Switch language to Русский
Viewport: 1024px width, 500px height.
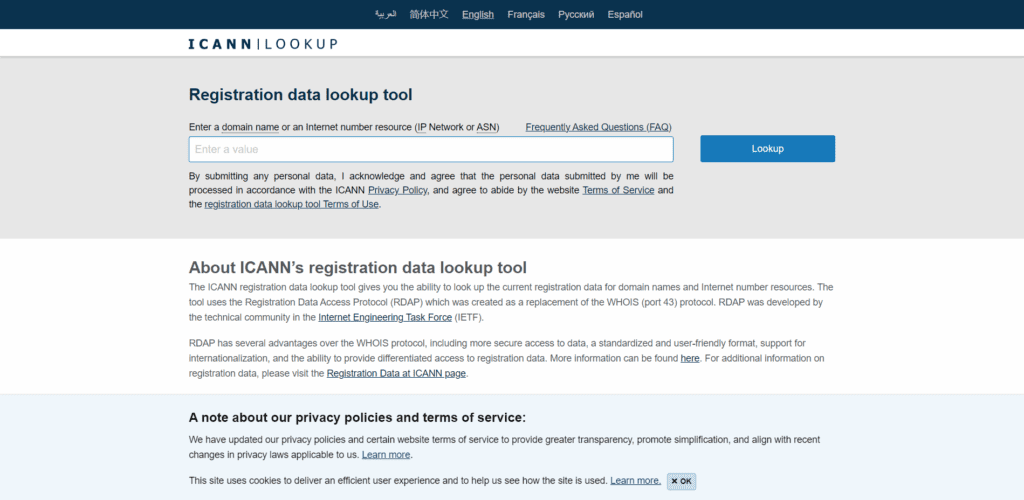[x=576, y=14]
